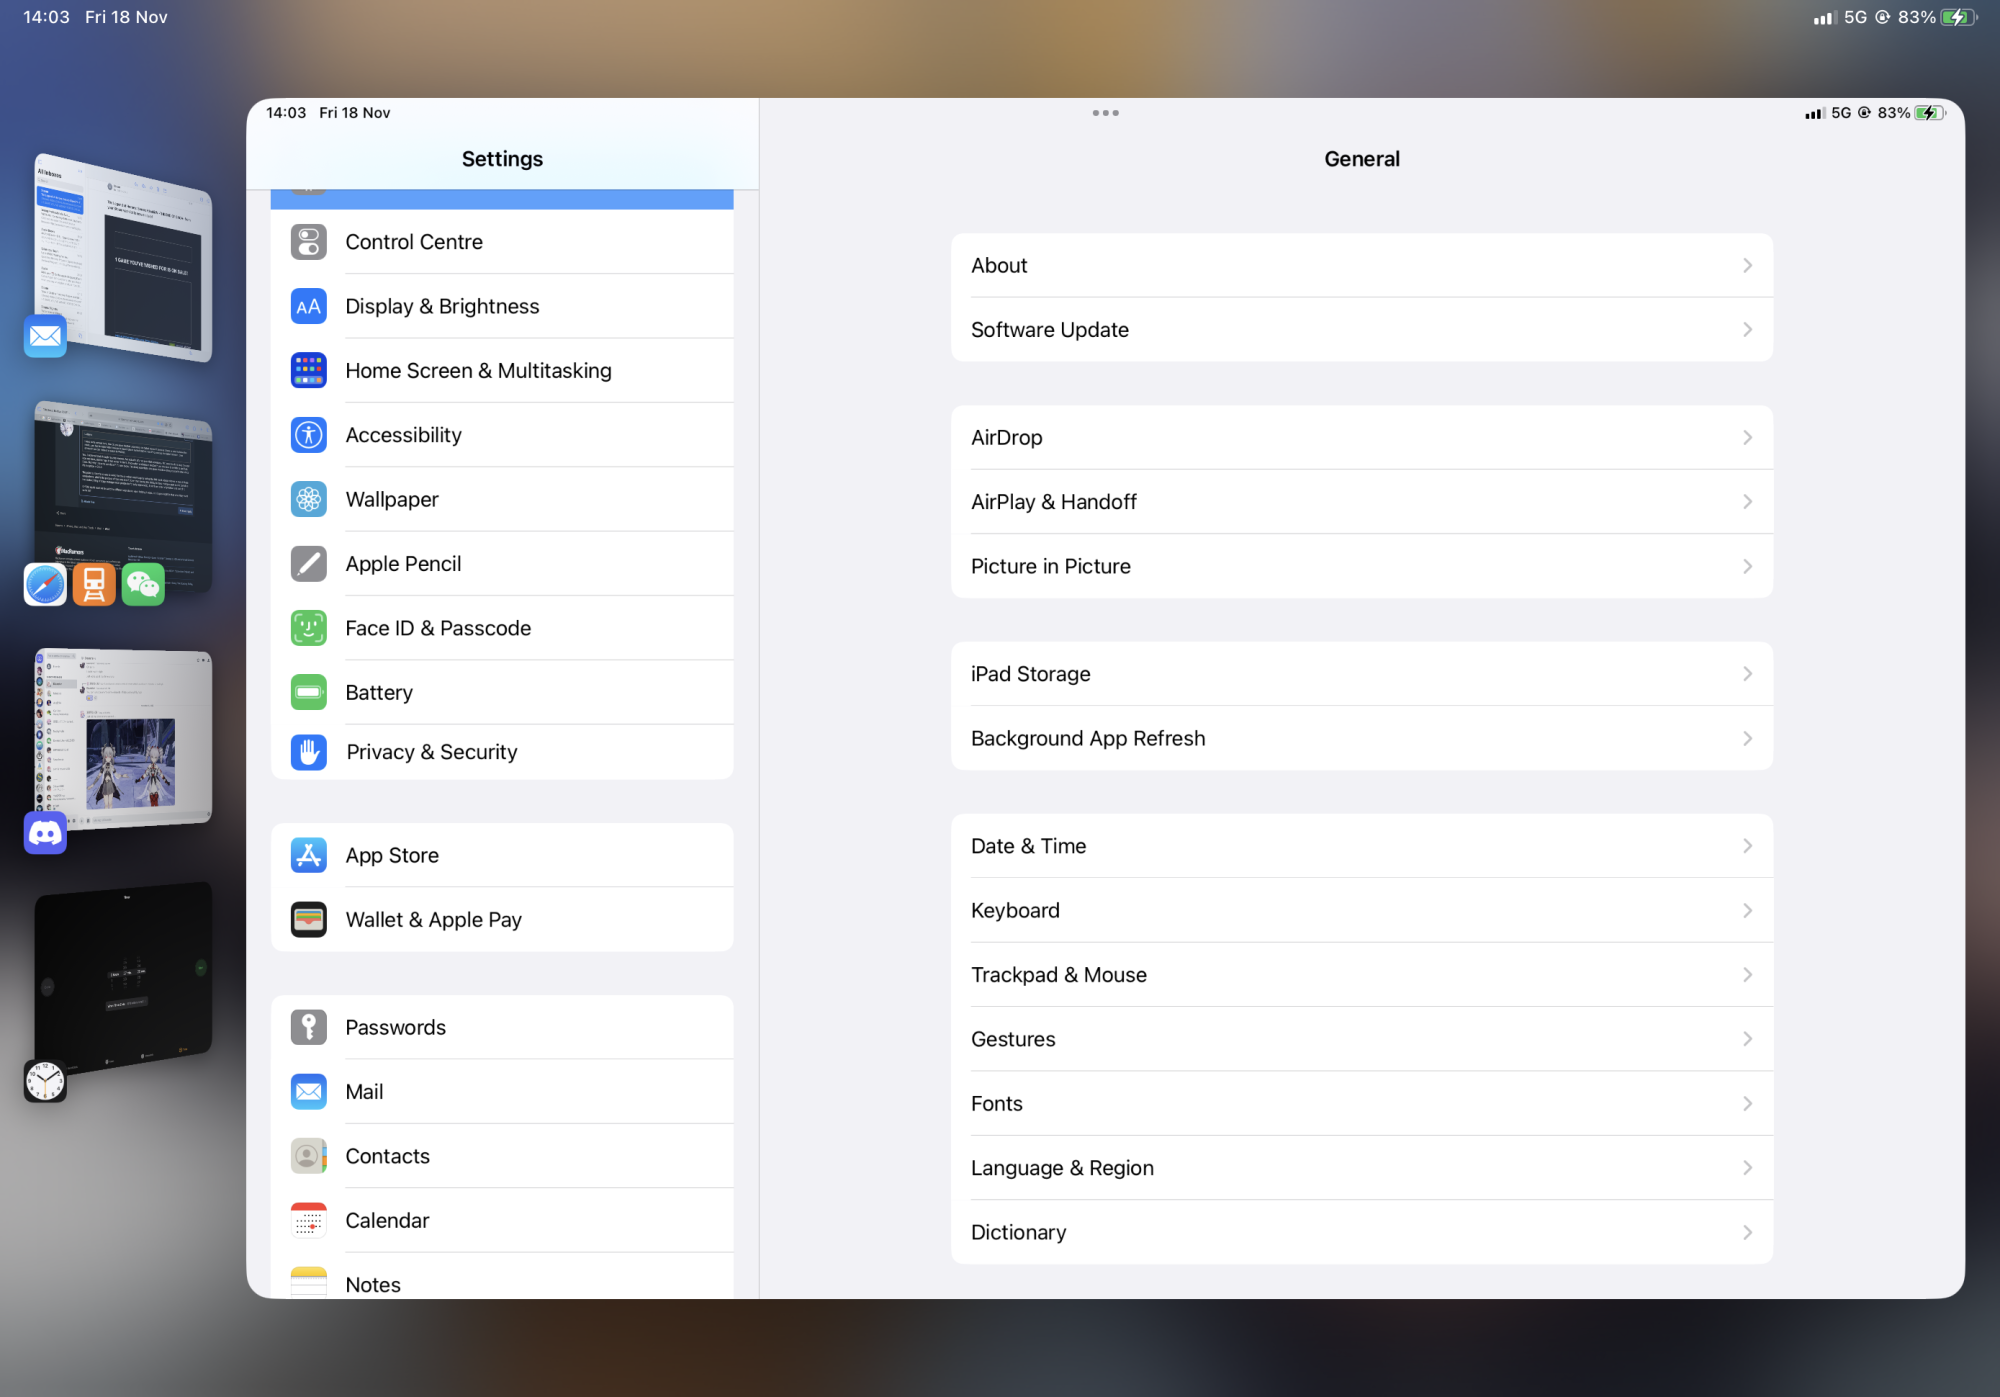The width and height of the screenshot is (2000, 1397).
Task: Tap chevron on iPad Storage row
Action: pyautogui.click(x=1747, y=674)
